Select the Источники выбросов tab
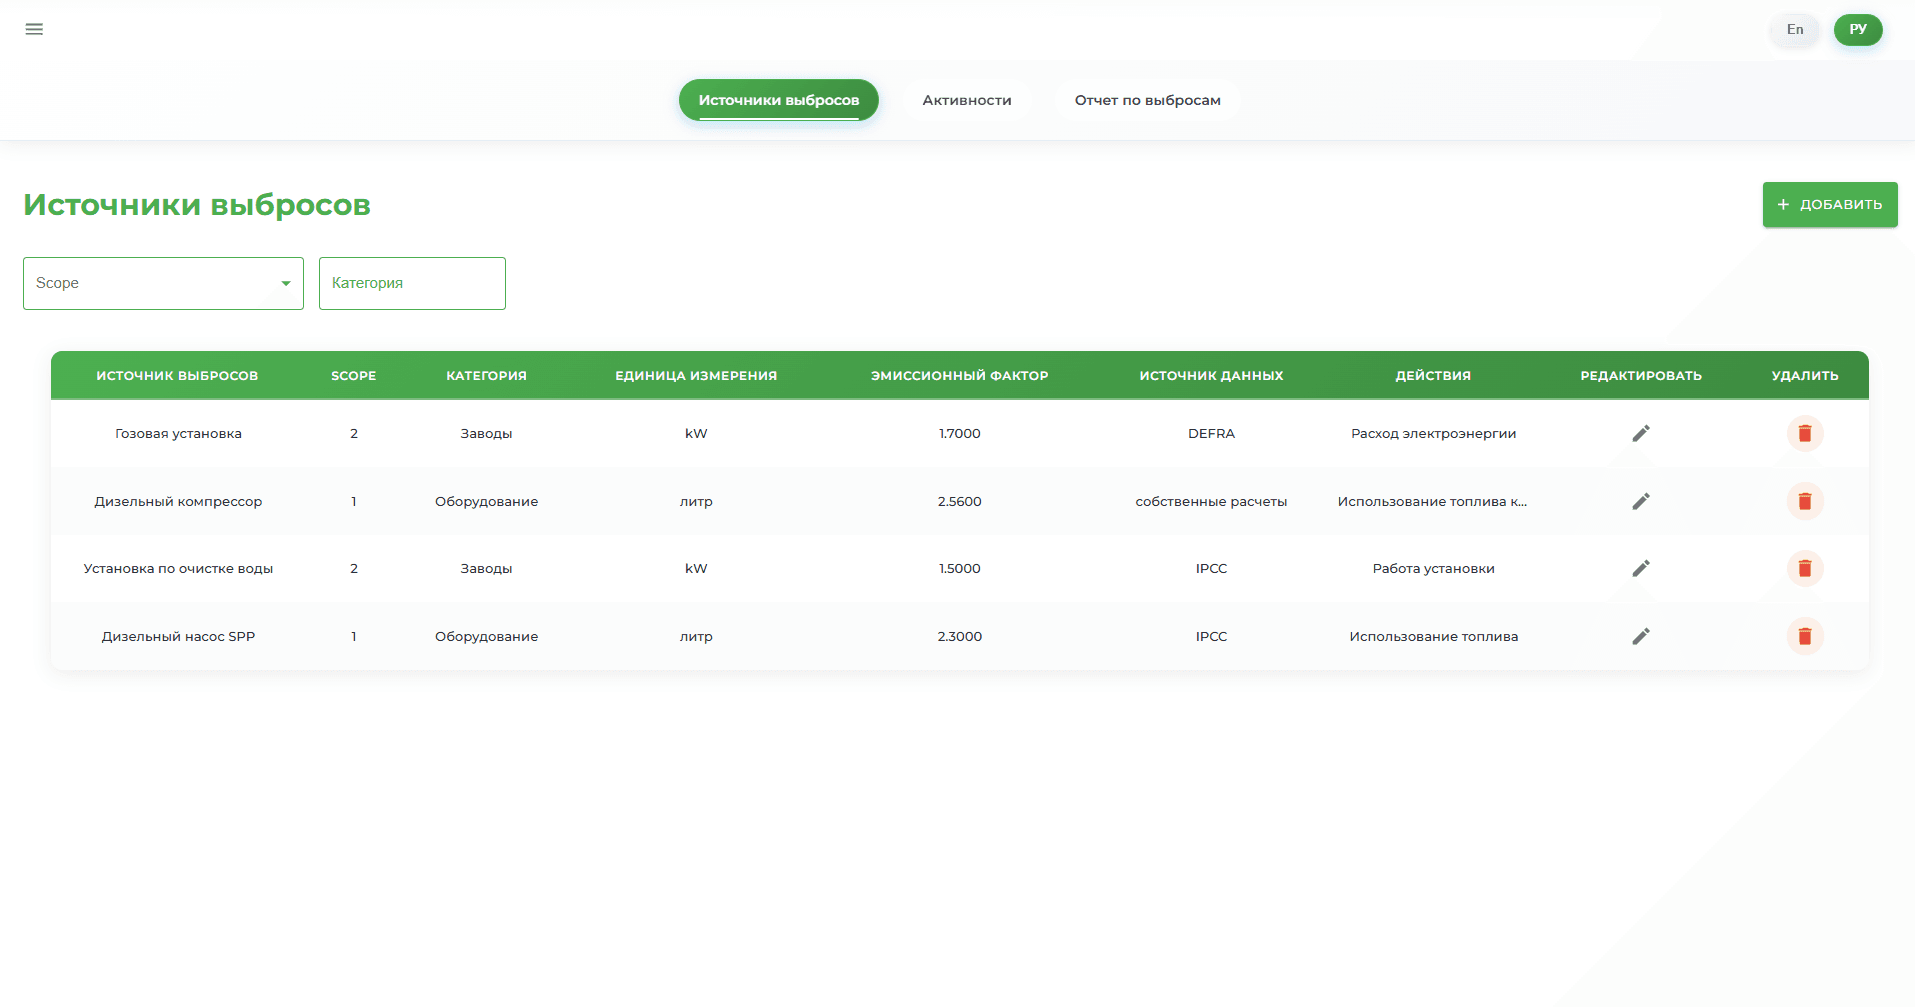Viewport: 1915px width, 1007px height. click(778, 100)
